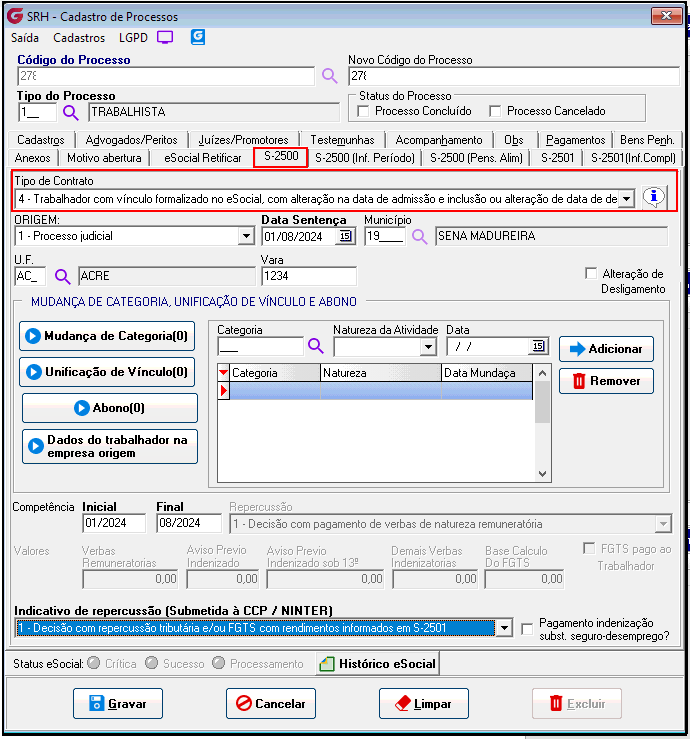Switch to Advogados/Peritos tab
This screenshot has width=690, height=739.
pyautogui.click(x=131, y=140)
